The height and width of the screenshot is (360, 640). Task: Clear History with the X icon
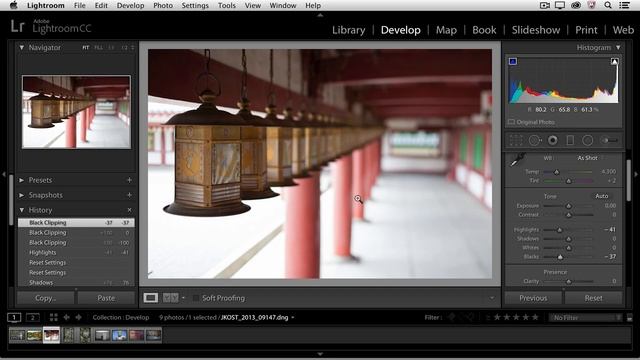(129, 210)
